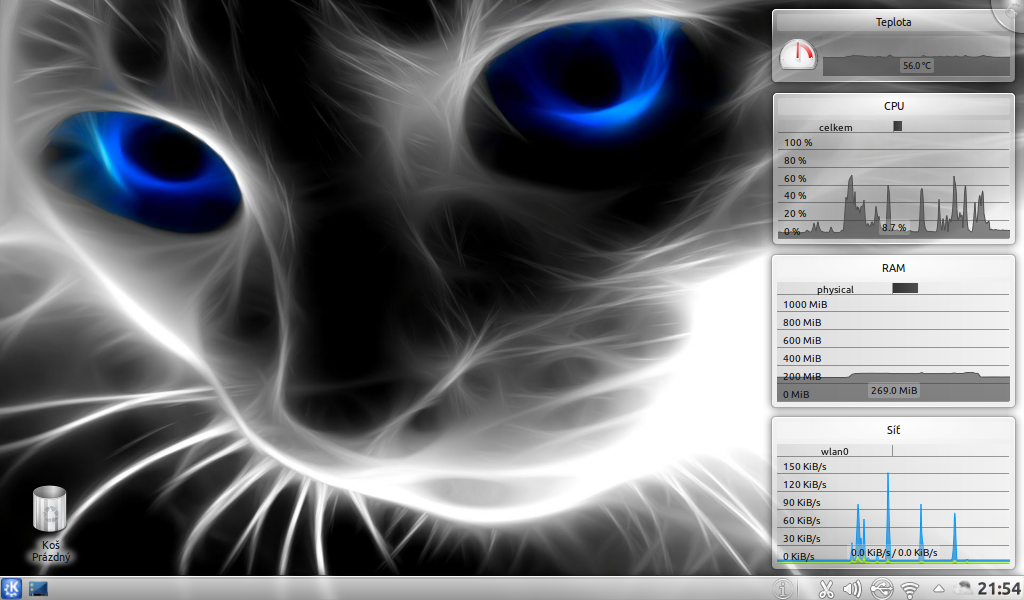Select the RAM widget title
The height and width of the screenshot is (600, 1024).
[x=893, y=268]
